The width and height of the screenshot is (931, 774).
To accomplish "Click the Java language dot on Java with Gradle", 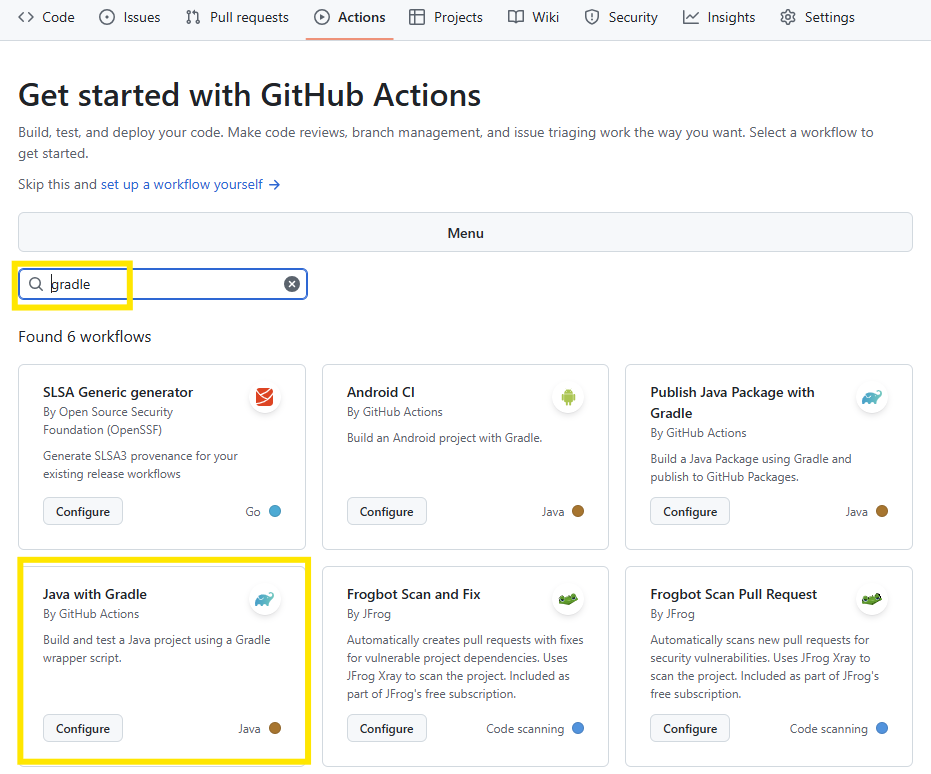I will tap(275, 728).
